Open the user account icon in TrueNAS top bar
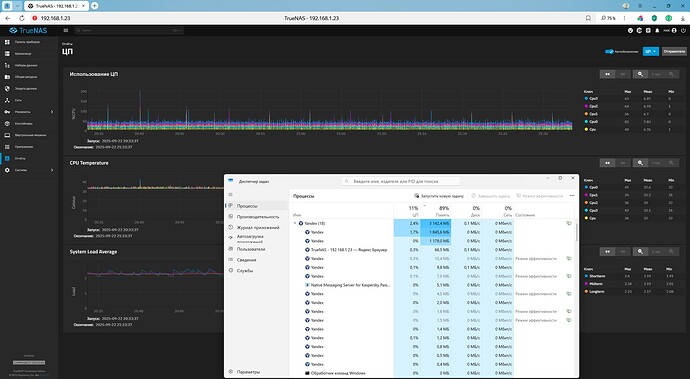This screenshot has height=379, width=690. click(674, 30)
